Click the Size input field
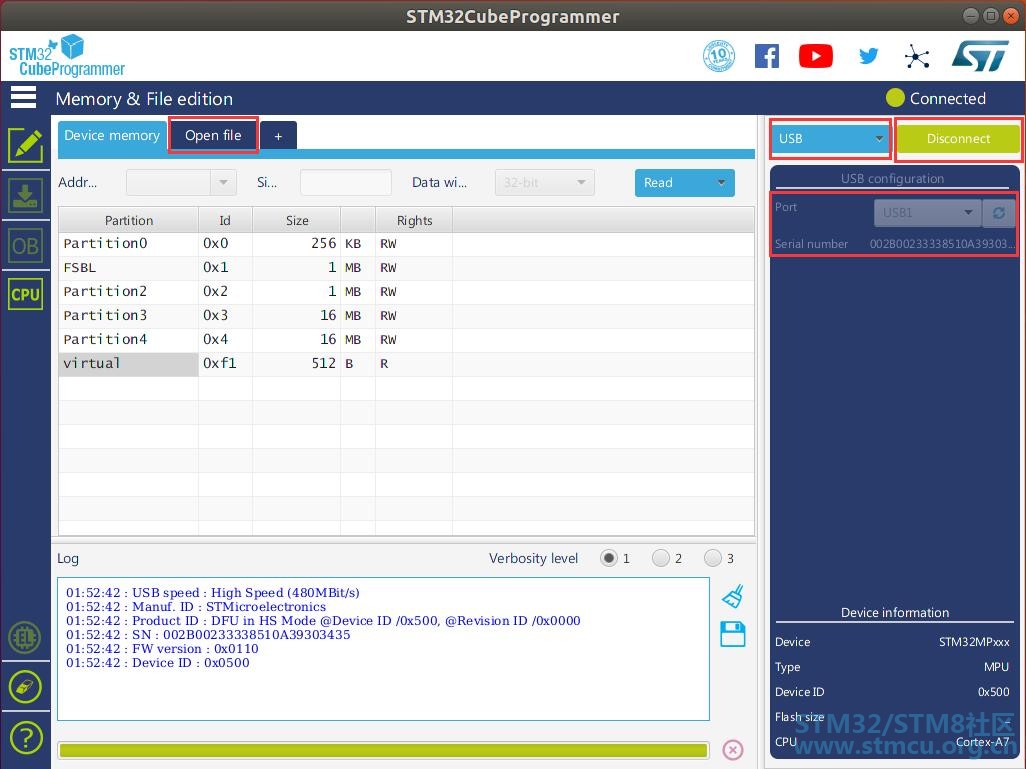Image resolution: width=1026 pixels, height=769 pixels. (345, 183)
